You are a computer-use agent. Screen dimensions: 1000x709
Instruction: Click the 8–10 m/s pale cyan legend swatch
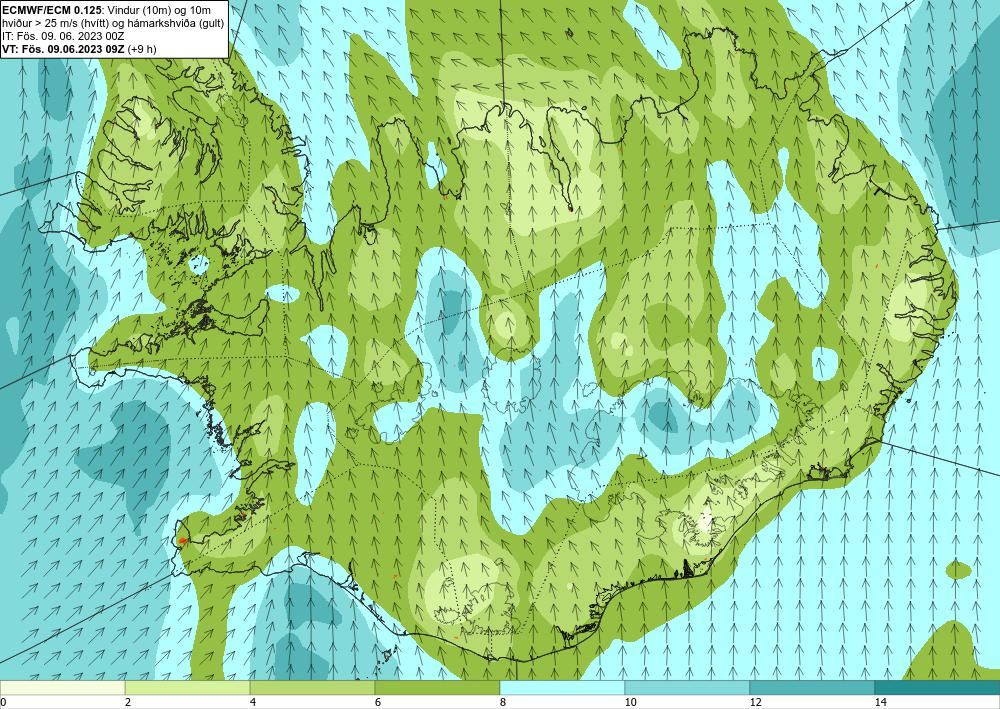pyautogui.click(x=562, y=687)
